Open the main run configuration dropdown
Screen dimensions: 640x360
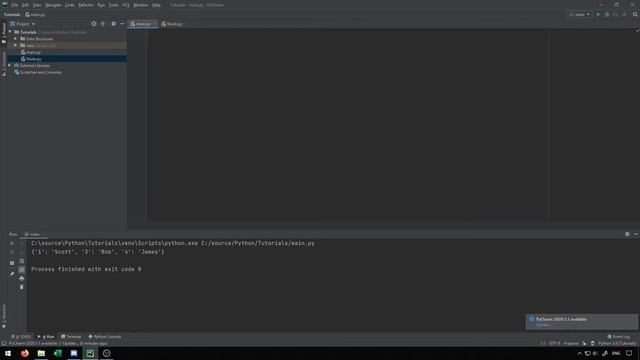(580, 14)
